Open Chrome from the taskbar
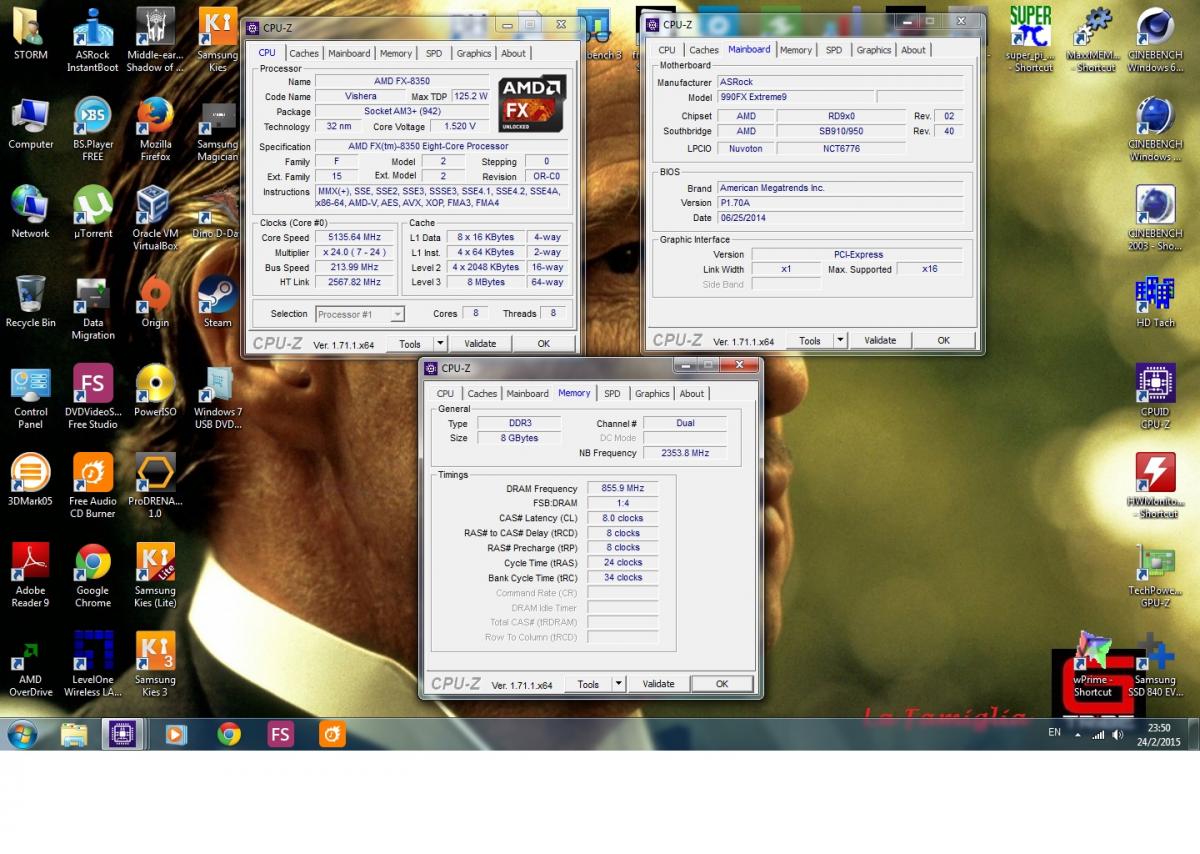Image resolution: width=1200 pixels, height=854 pixels. (x=229, y=735)
